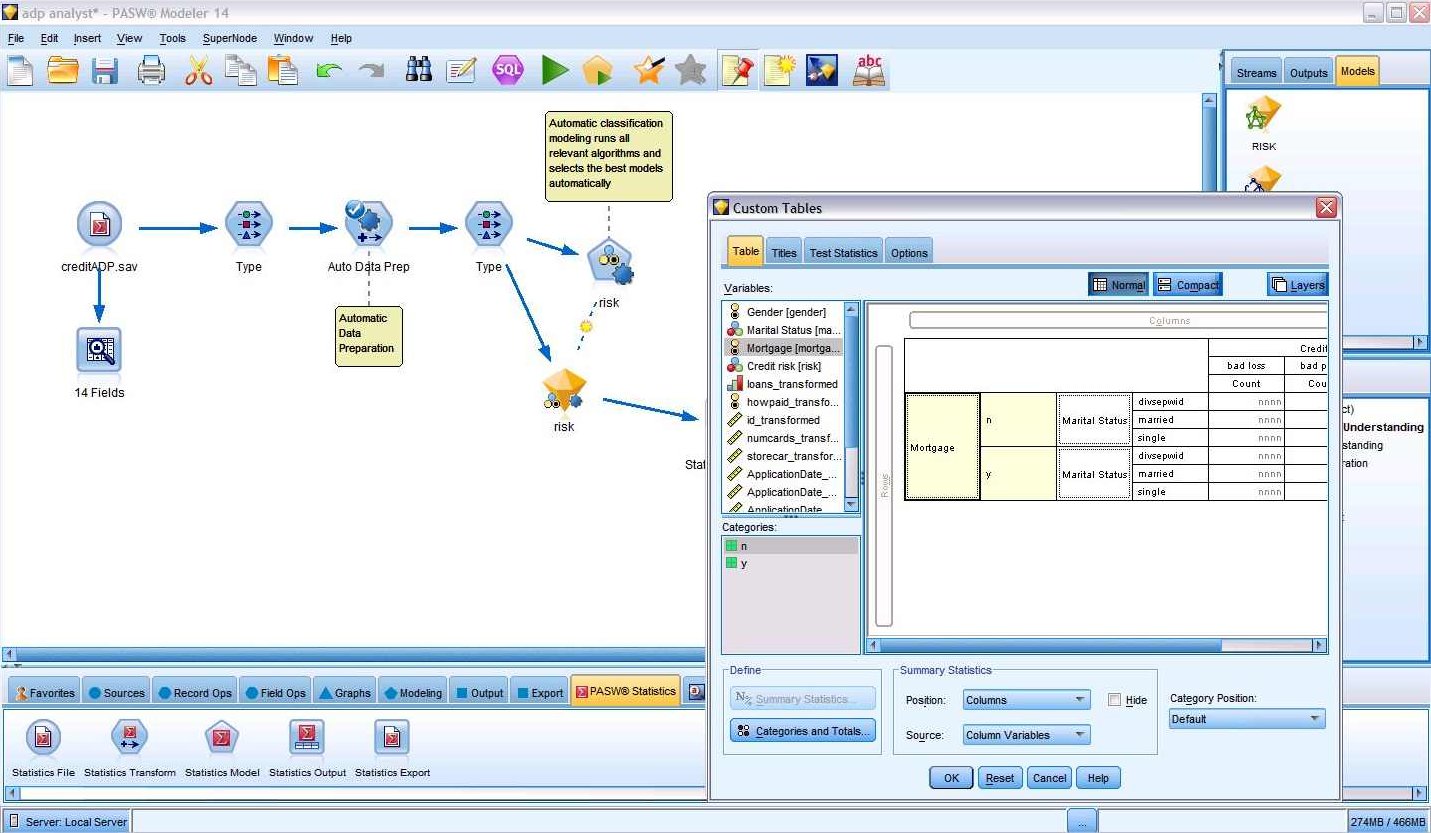Select the Statistics Export palette node
Screen dimensions: 1431x833
click(391, 737)
